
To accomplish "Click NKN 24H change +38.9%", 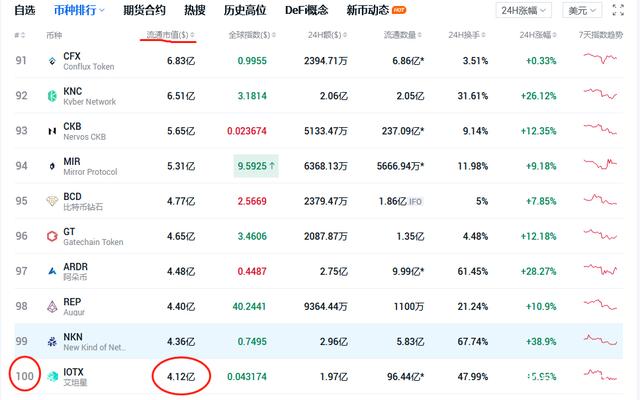I will pos(541,342).
